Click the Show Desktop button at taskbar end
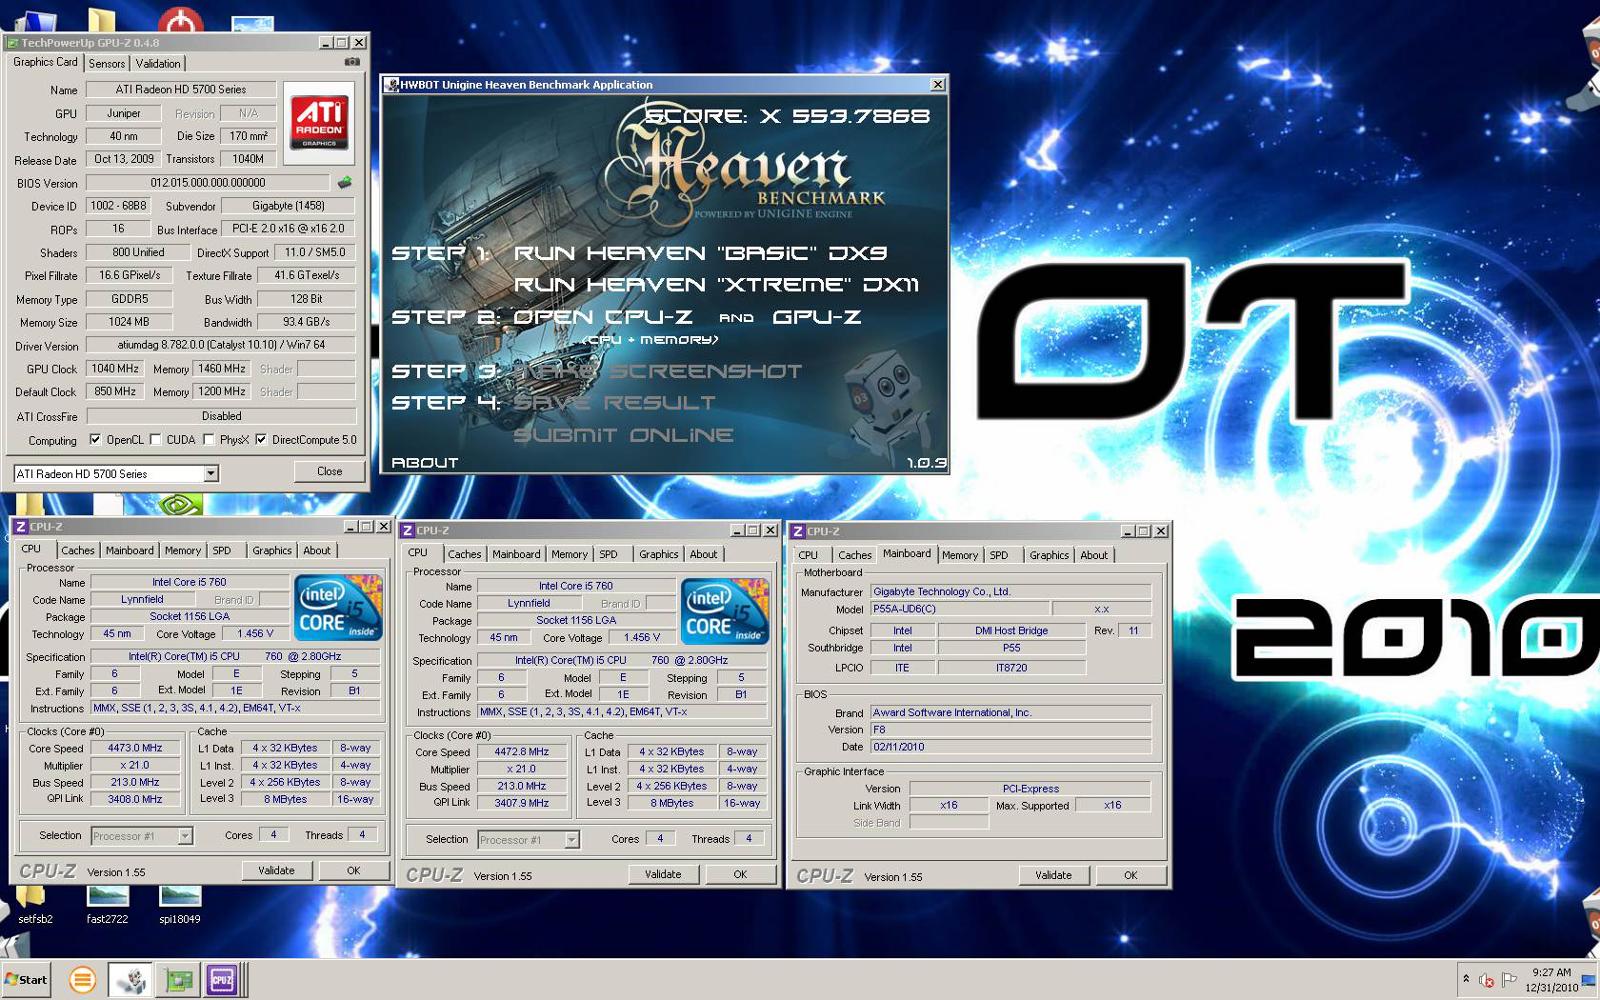Viewport: 1600px width, 1000px height. point(1589,980)
